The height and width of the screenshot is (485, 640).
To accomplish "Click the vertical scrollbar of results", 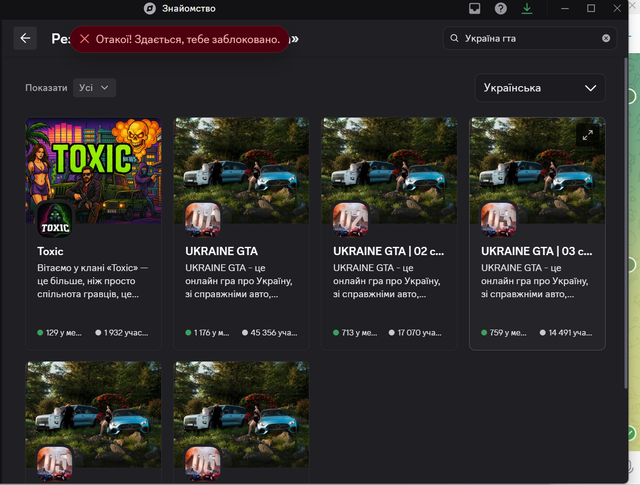I will [x=625, y=222].
